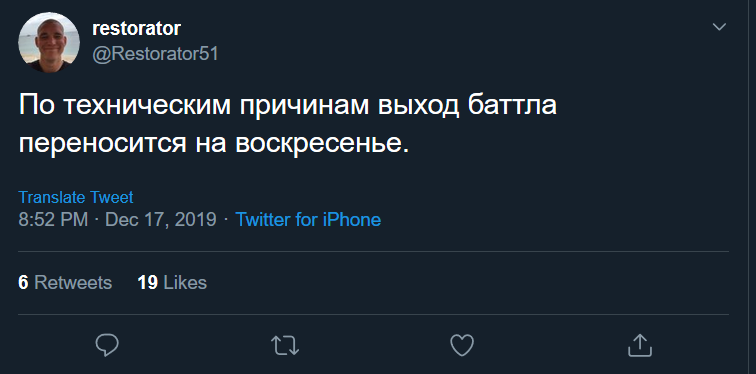756x374 pixels.
Task: Click the Dec 17, 2019 date
Action: point(161,220)
